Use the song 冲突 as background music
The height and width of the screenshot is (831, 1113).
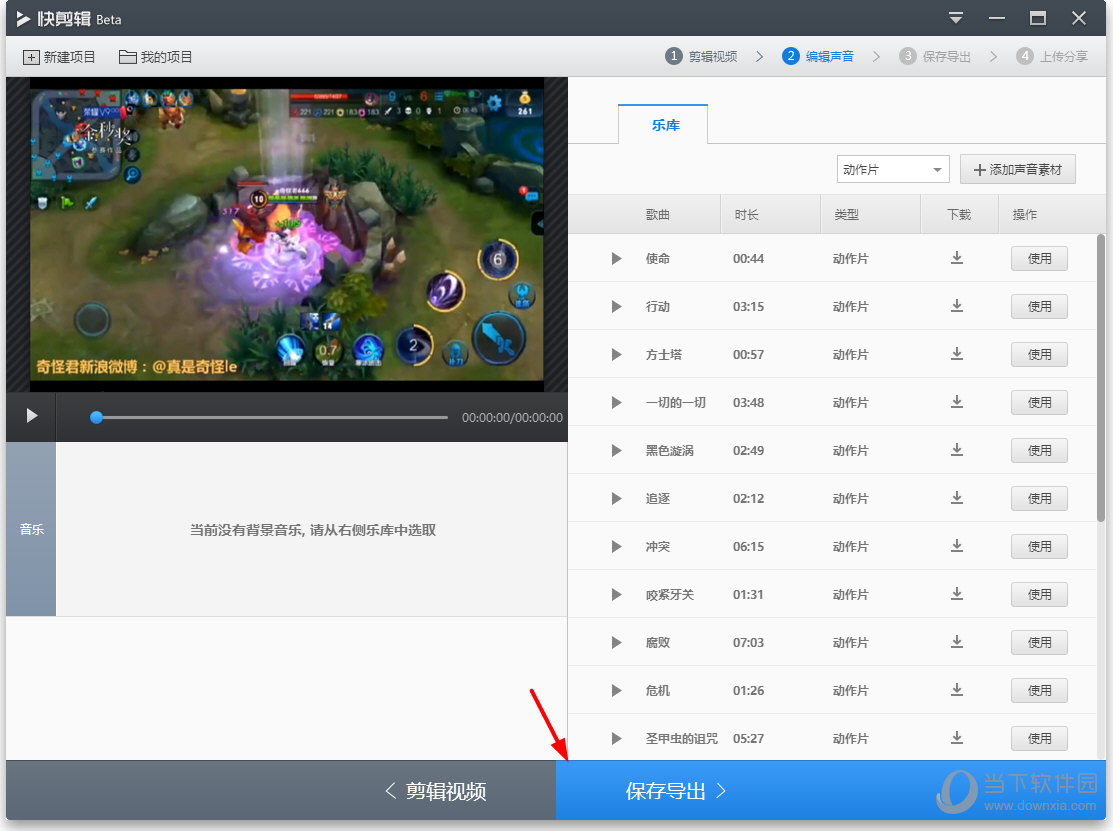1039,546
